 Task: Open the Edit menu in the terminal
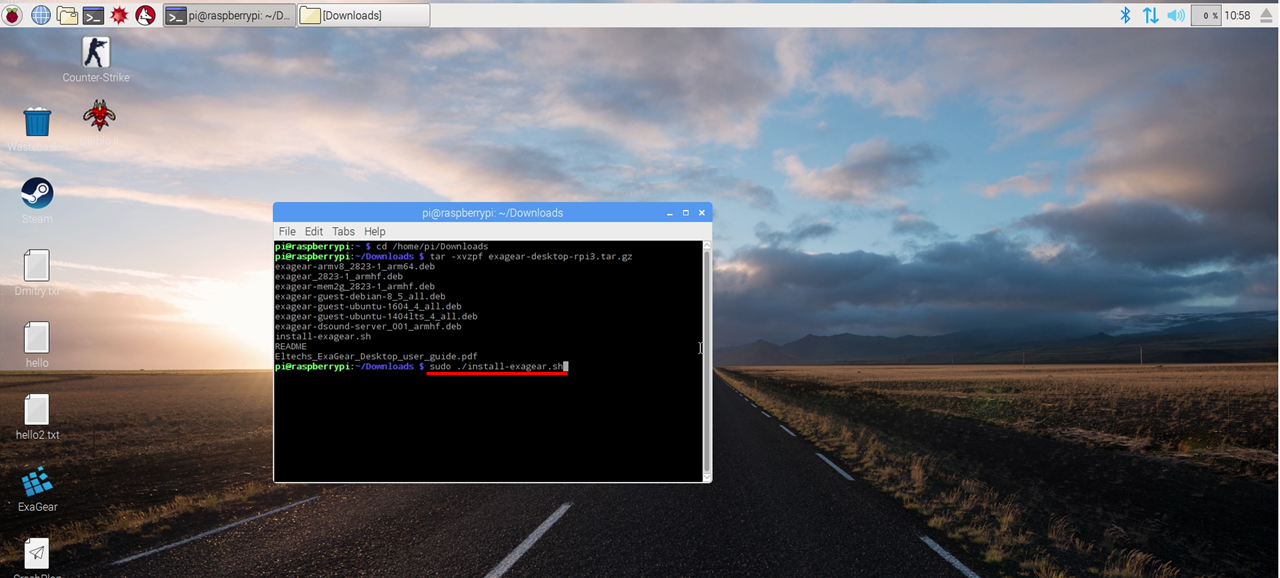(313, 231)
